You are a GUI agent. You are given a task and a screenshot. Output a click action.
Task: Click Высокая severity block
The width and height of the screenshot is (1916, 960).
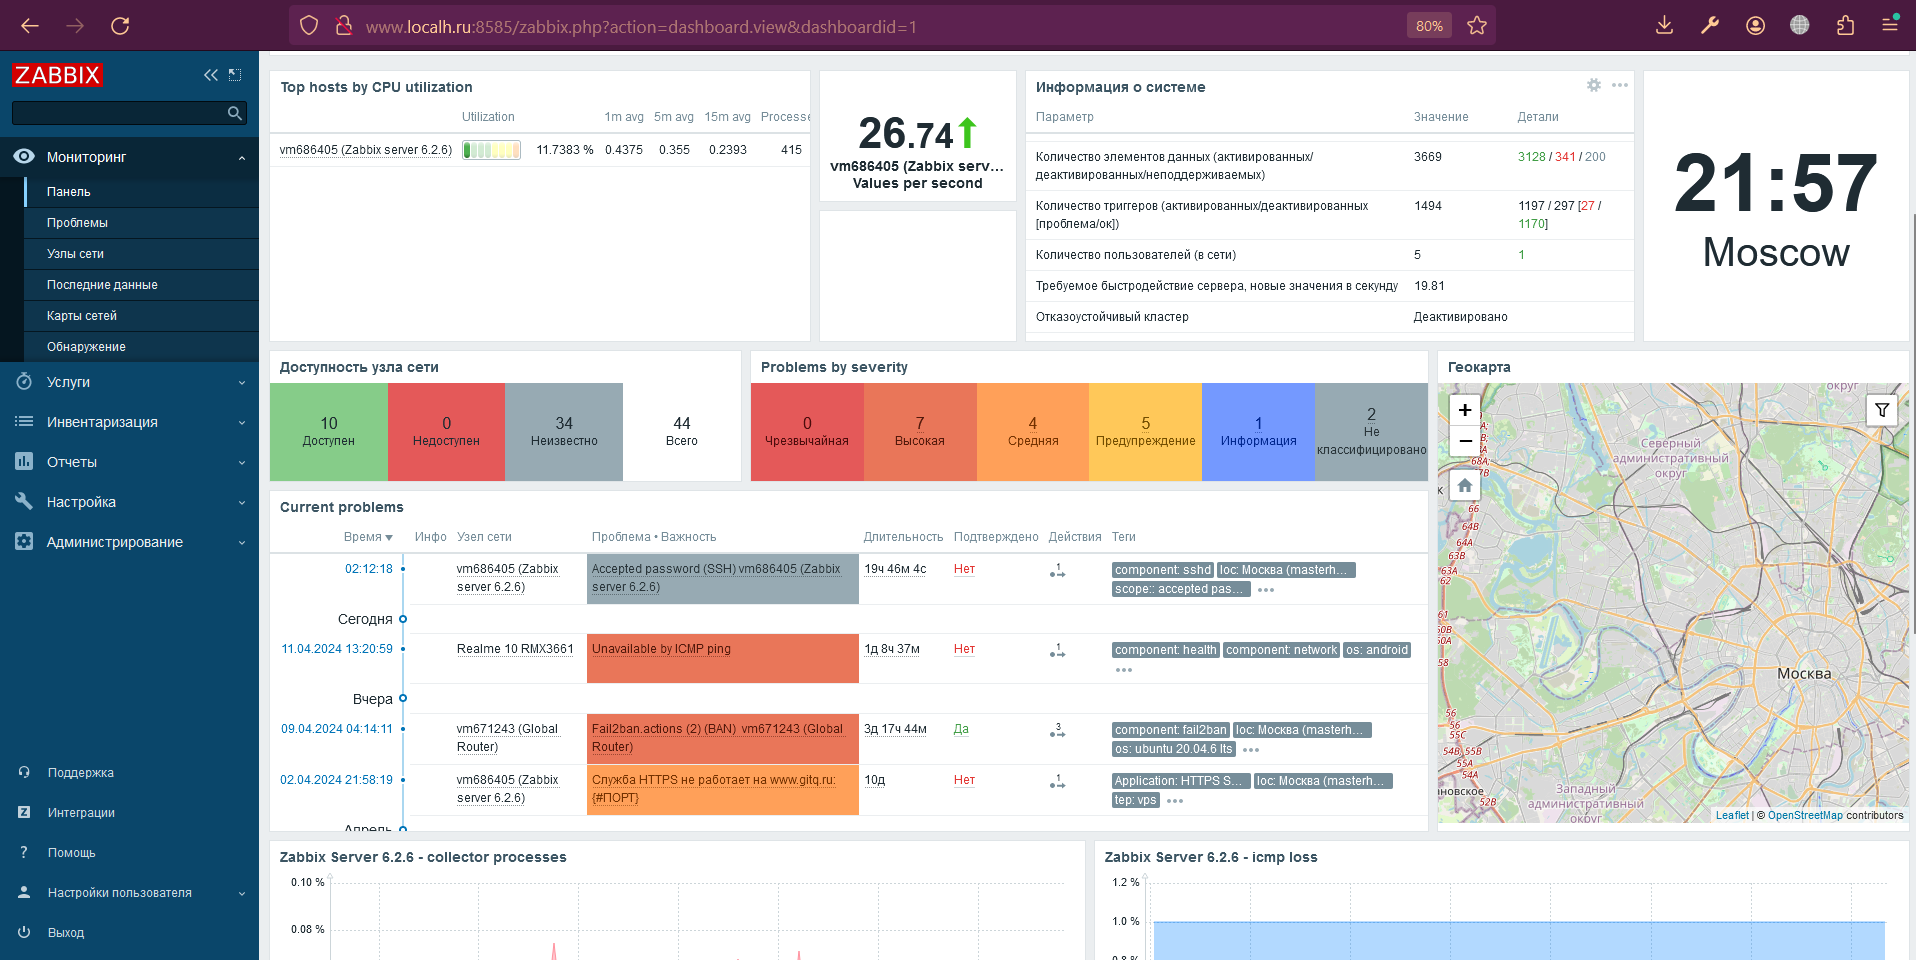click(920, 432)
